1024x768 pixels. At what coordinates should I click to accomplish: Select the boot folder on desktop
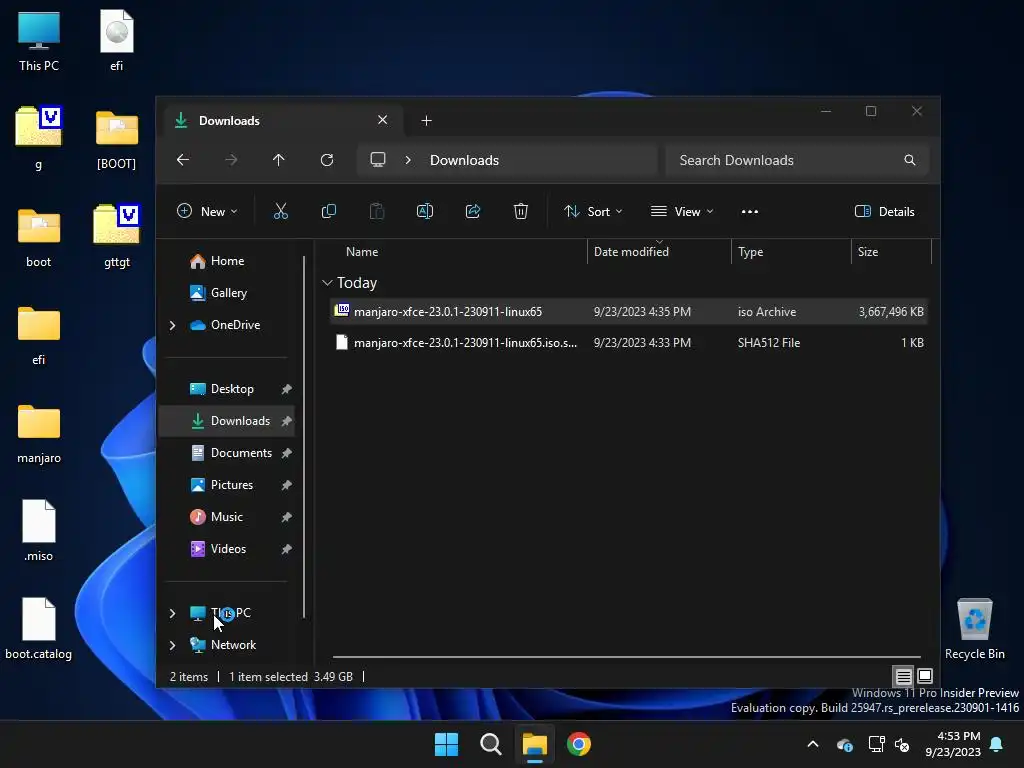(x=39, y=238)
